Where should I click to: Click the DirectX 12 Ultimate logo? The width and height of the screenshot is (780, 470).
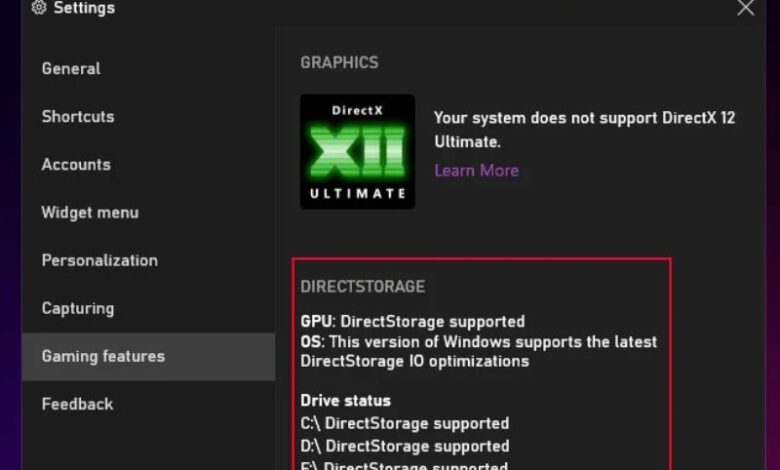[x=357, y=152]
